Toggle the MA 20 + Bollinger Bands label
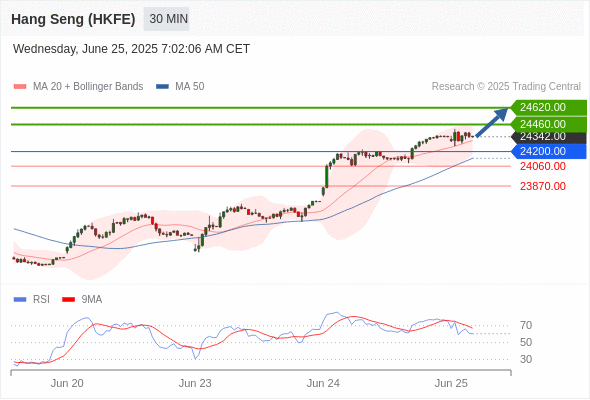 (x=88, y=87)
